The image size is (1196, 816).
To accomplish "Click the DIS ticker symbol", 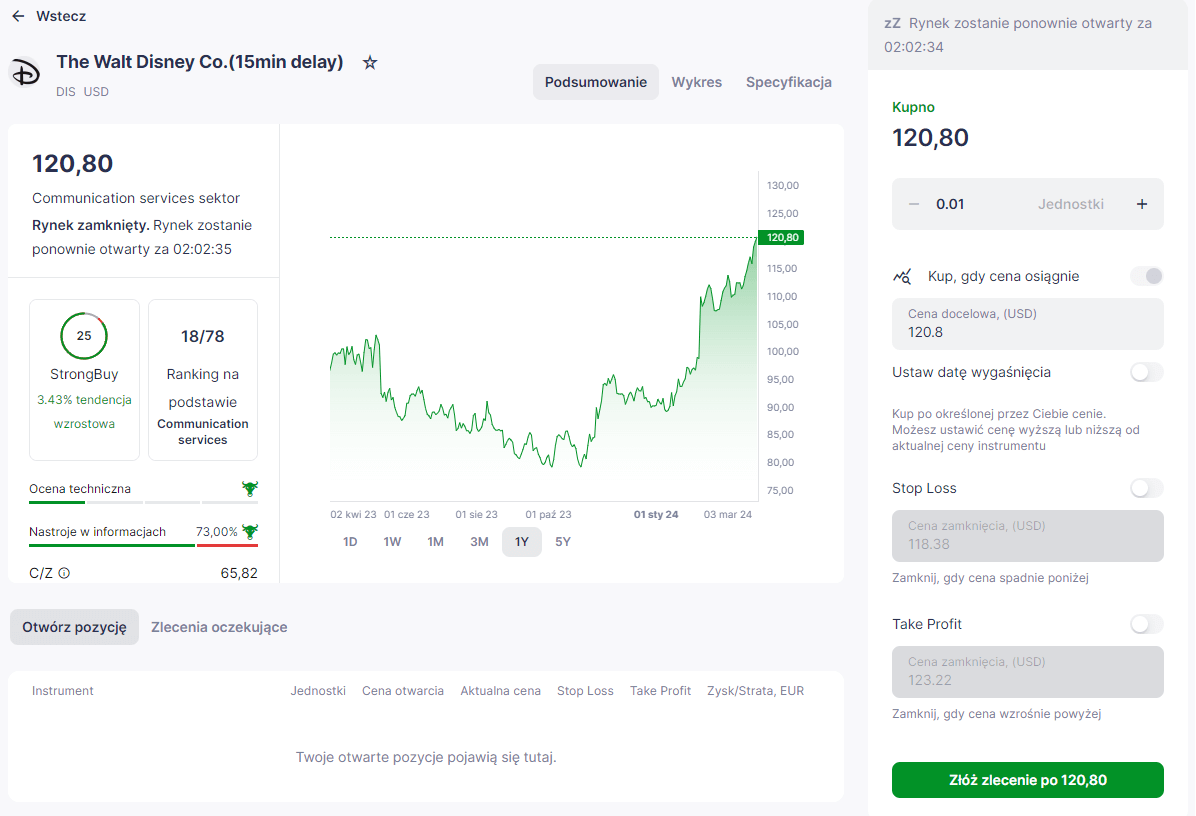I will [x=66, y=92].
